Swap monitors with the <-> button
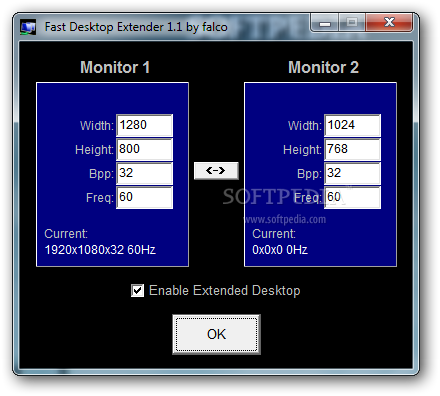Image resolution: width=440 pixels, height=396 pixels. (x=216, y=171)
